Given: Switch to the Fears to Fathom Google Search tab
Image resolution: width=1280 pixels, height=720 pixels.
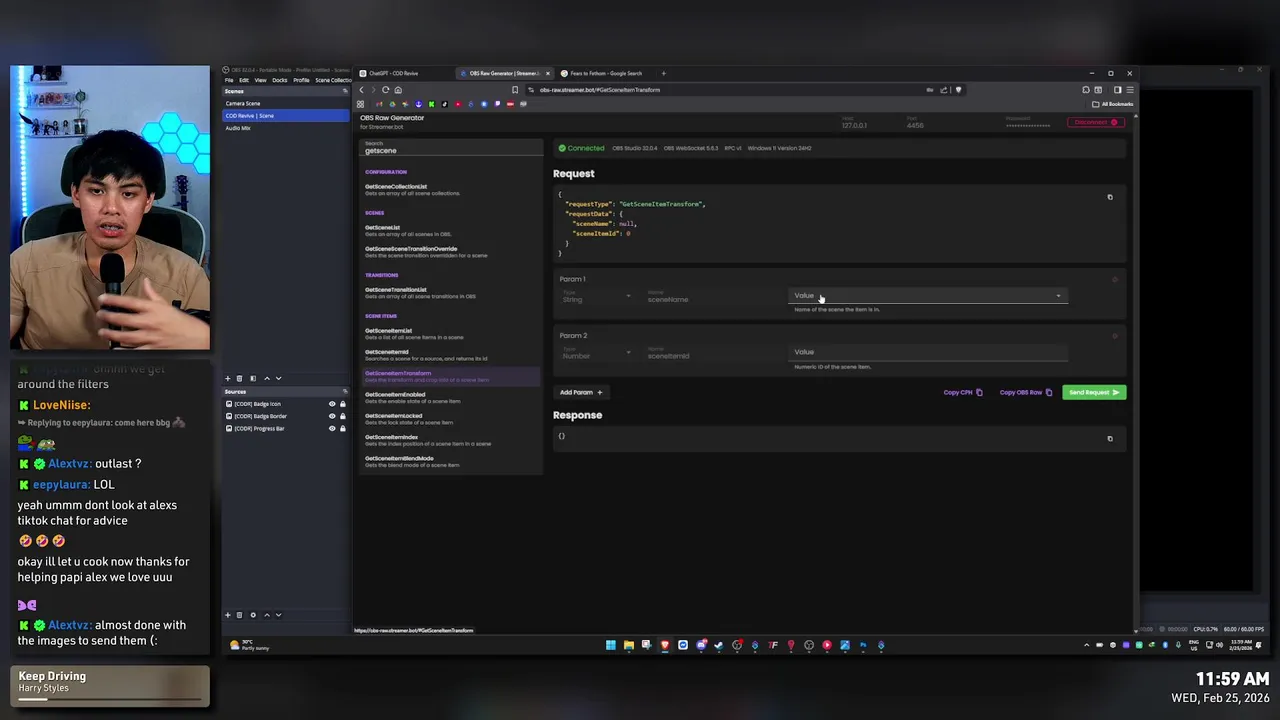Looking at the screenshot, I should (606, 73).
